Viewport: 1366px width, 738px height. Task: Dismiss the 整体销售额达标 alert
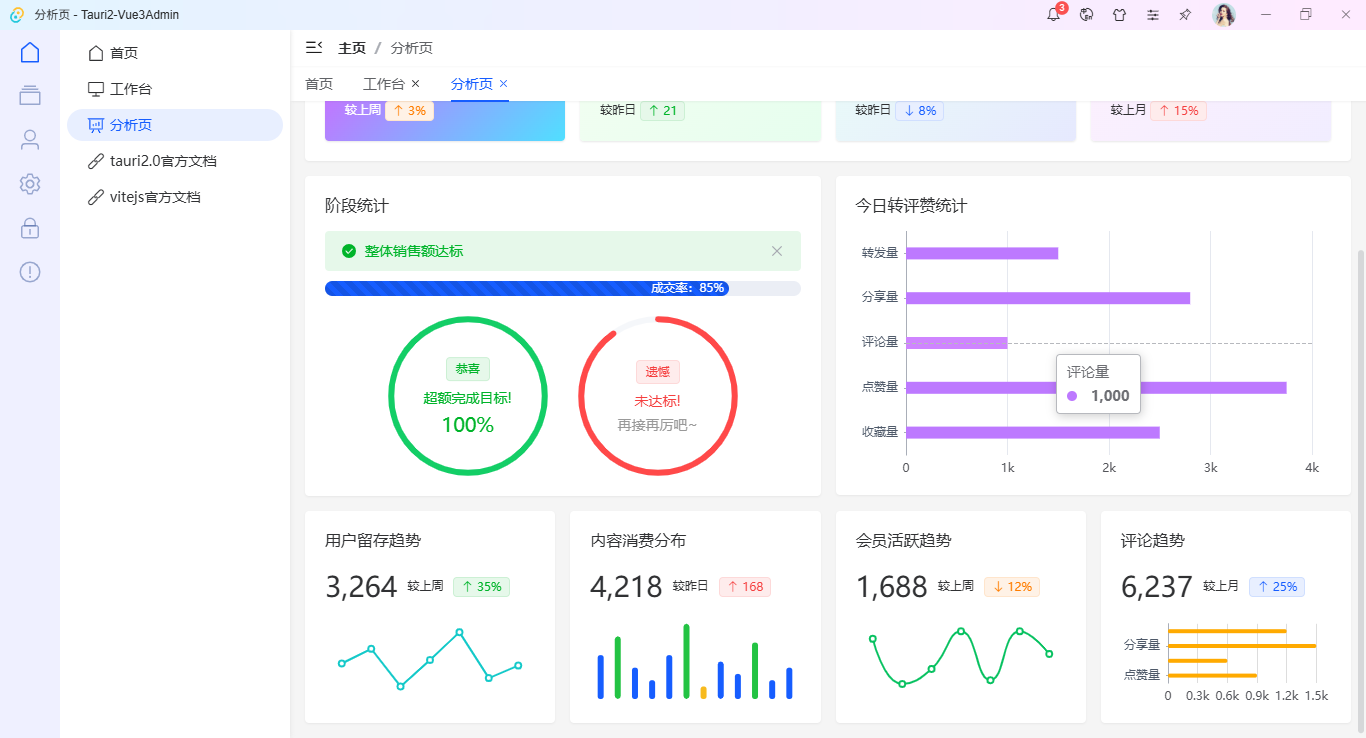point(777,251)
